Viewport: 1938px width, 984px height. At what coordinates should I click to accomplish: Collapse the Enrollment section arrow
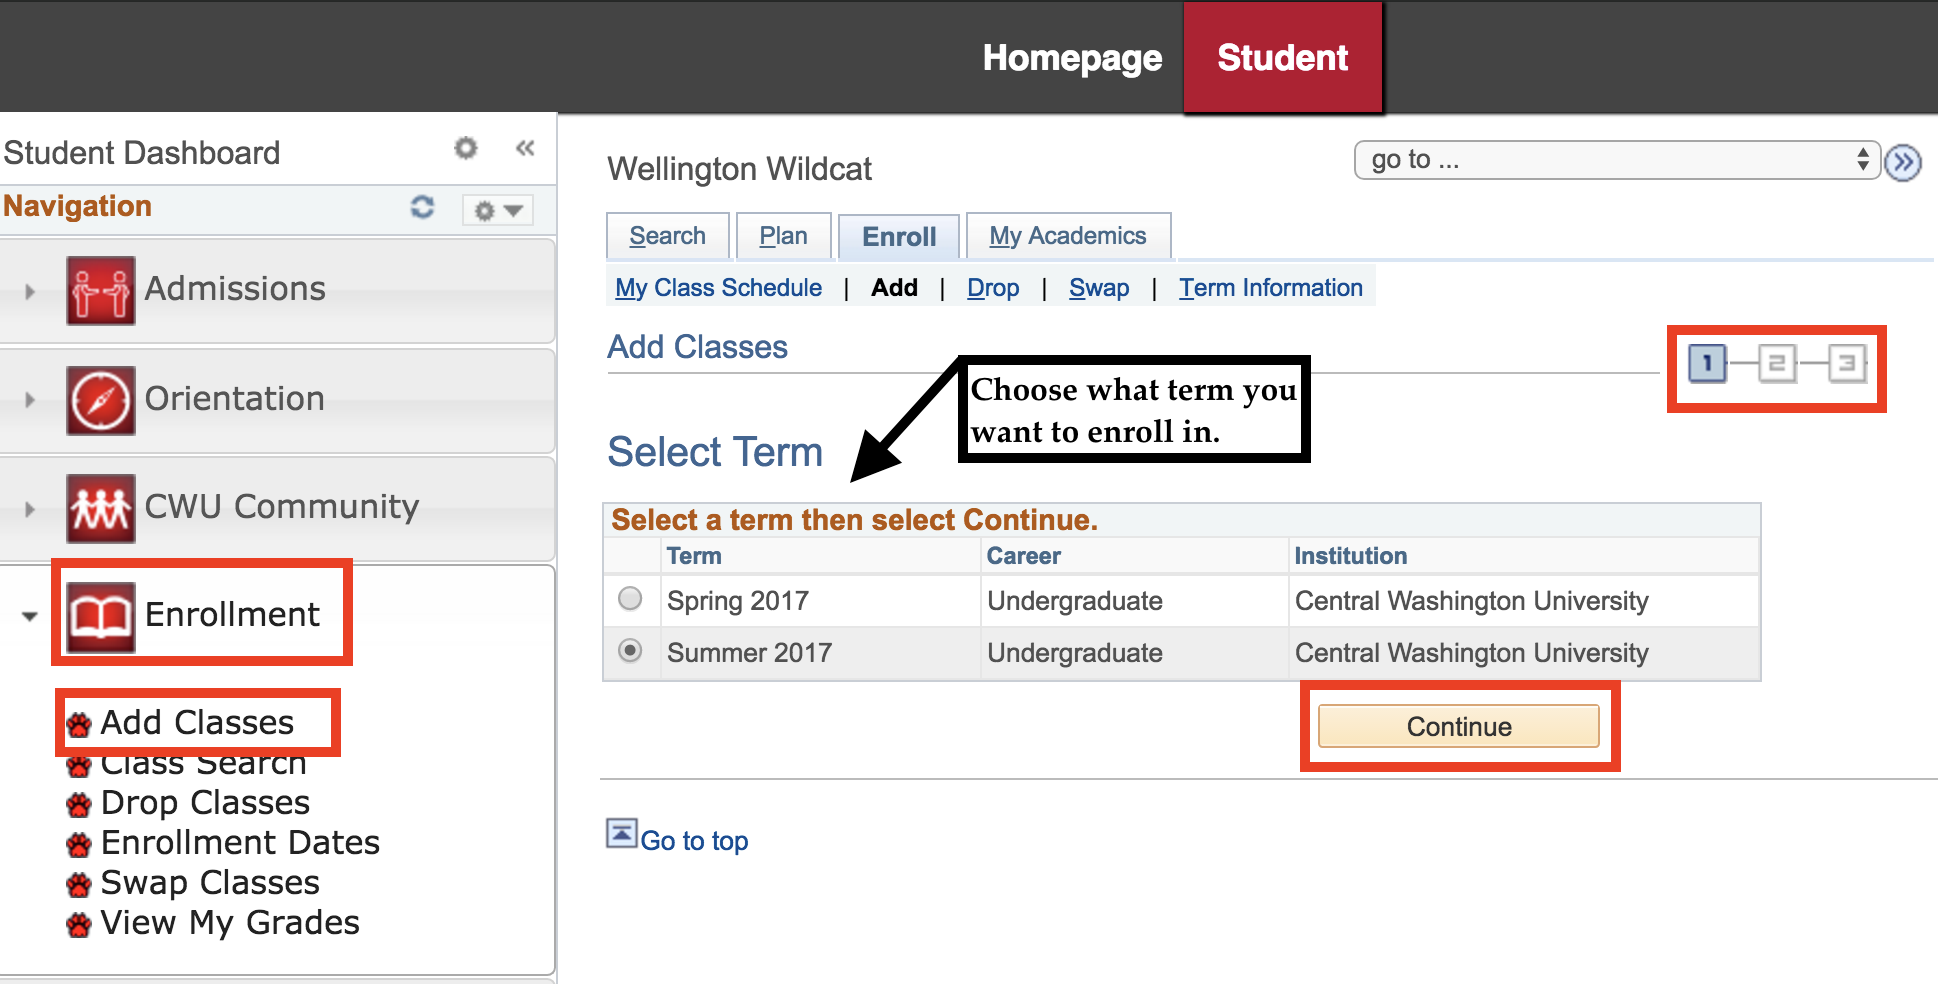[x=30, y=616]
